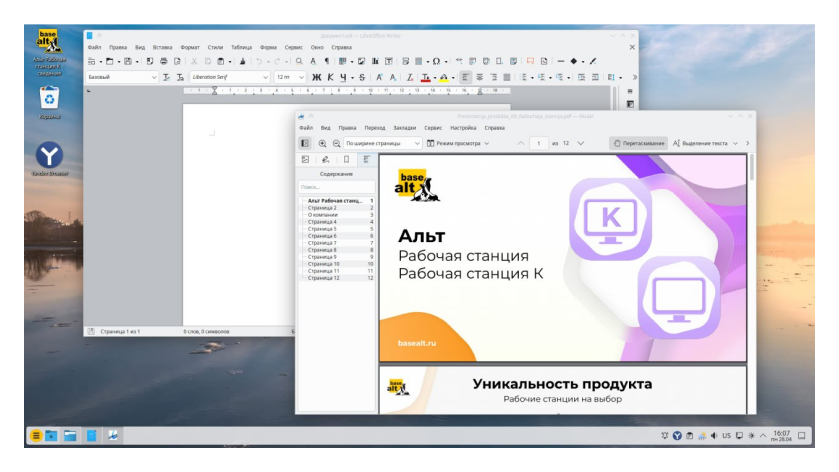Expand Writer toolbar overflow chevron
Viewport: 839px width, 472px height.
pyautogui.click(x=635, y=77)
